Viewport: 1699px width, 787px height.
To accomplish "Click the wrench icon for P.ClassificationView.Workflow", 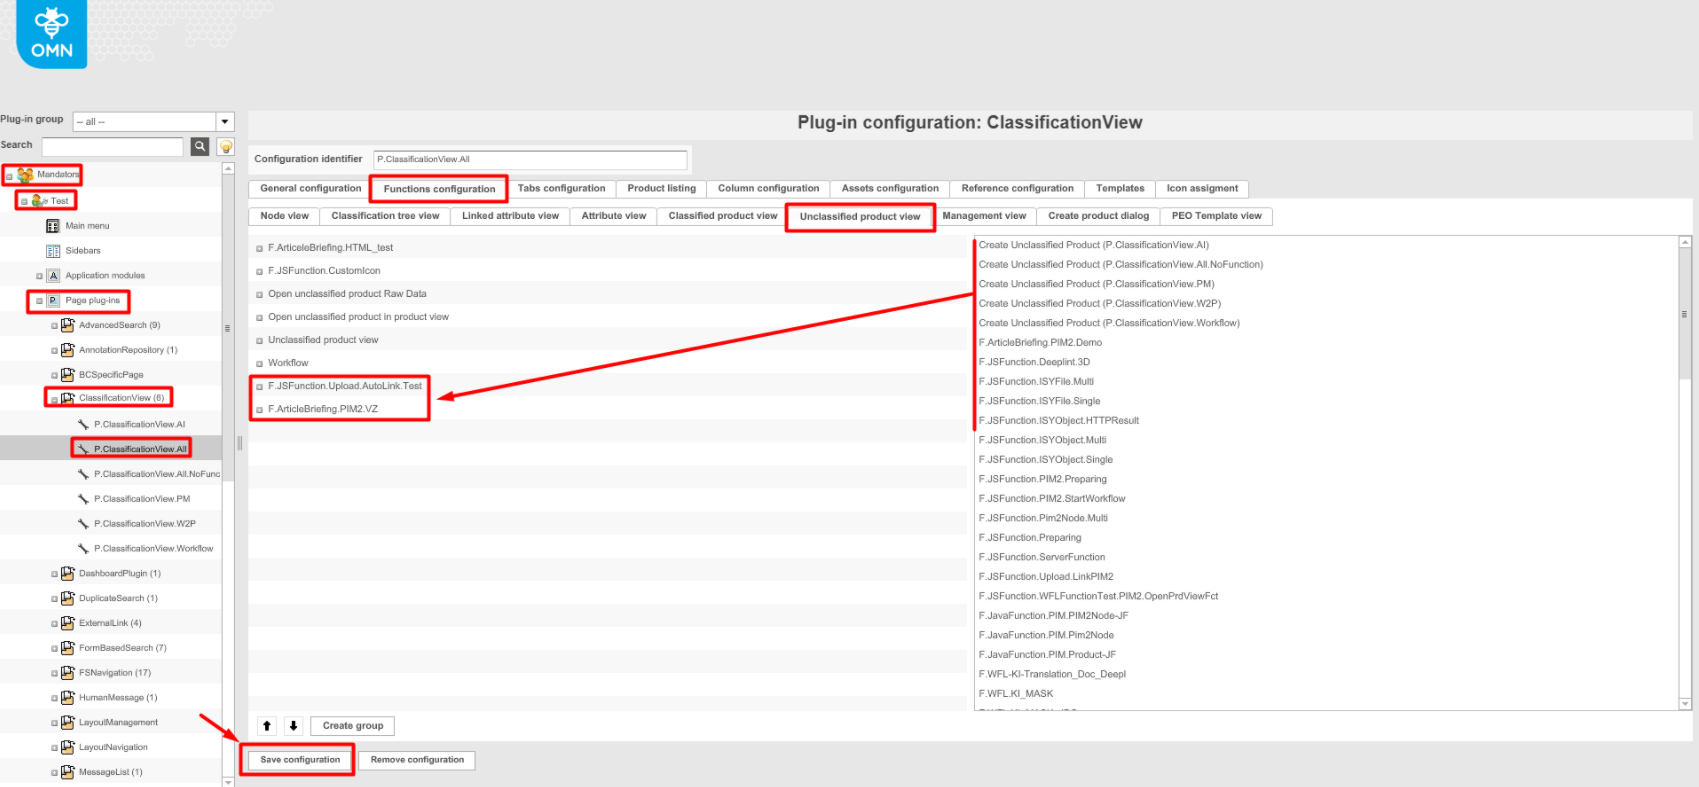I will pyautogui.click(x=83, y=549).
